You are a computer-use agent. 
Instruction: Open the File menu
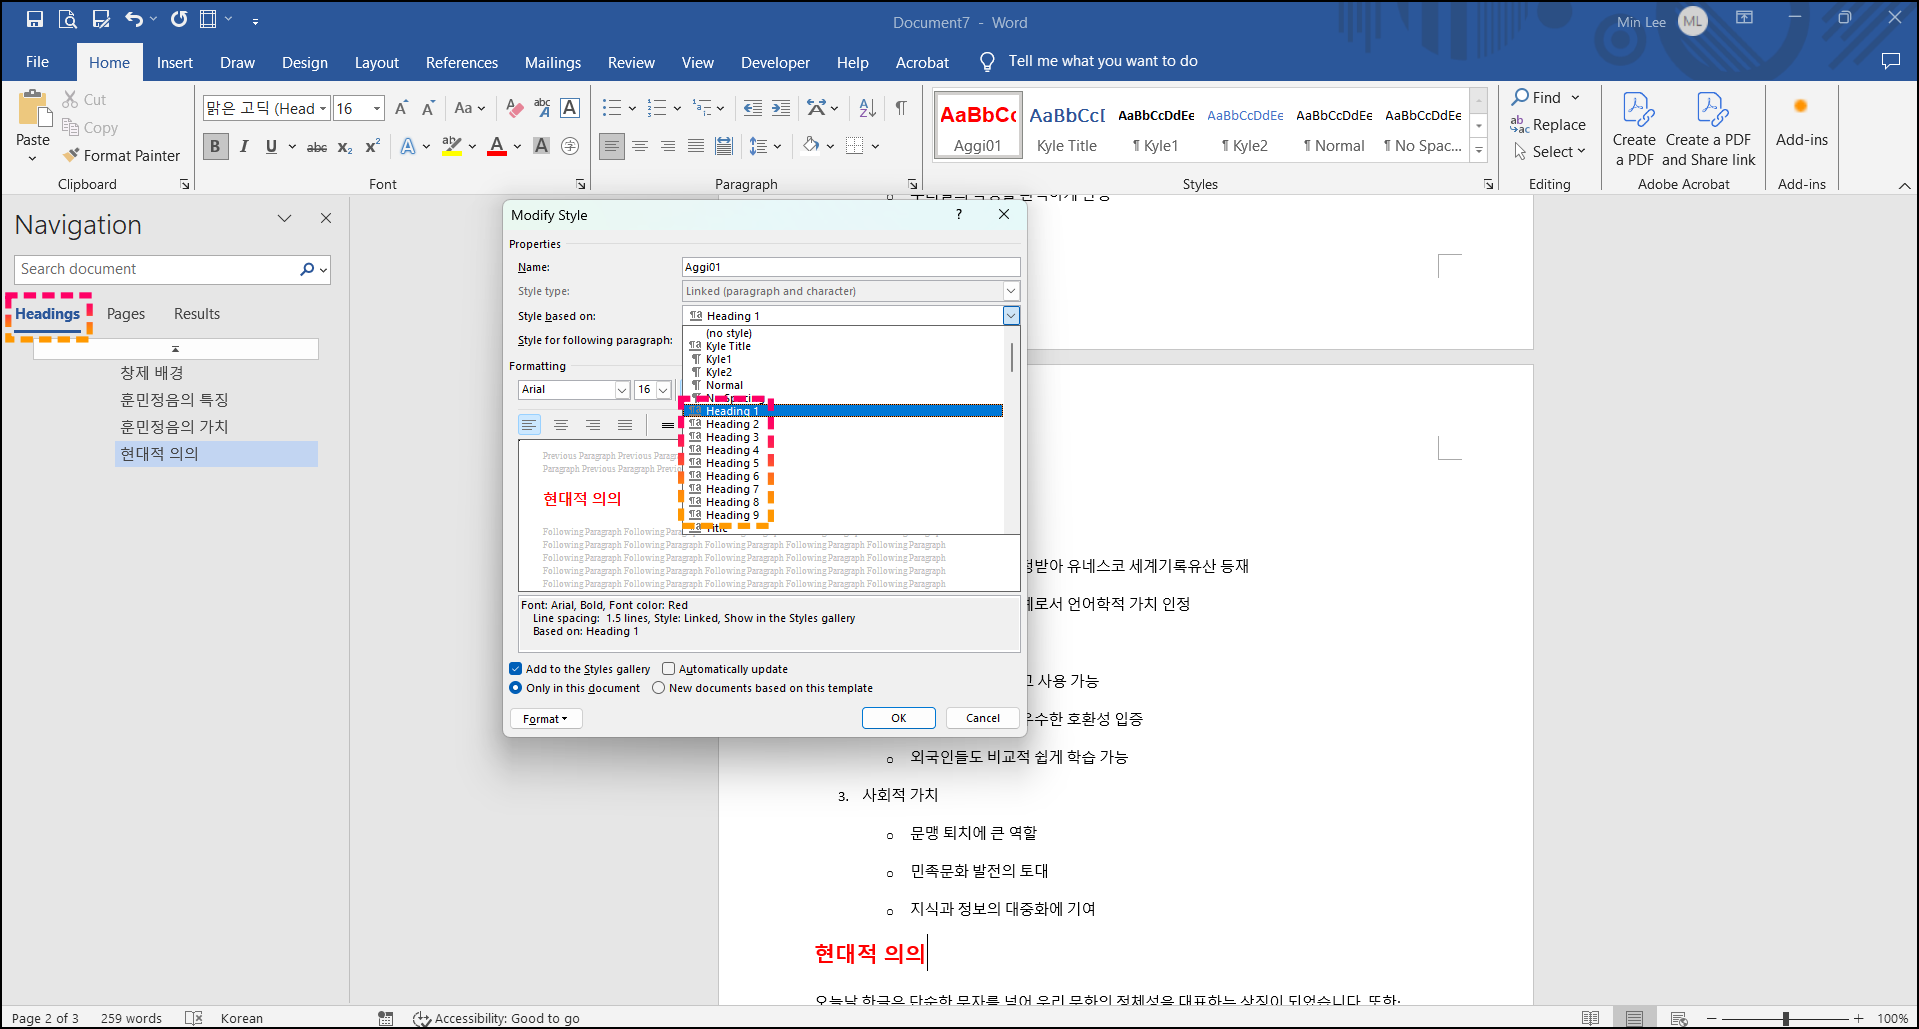point(38,62)
